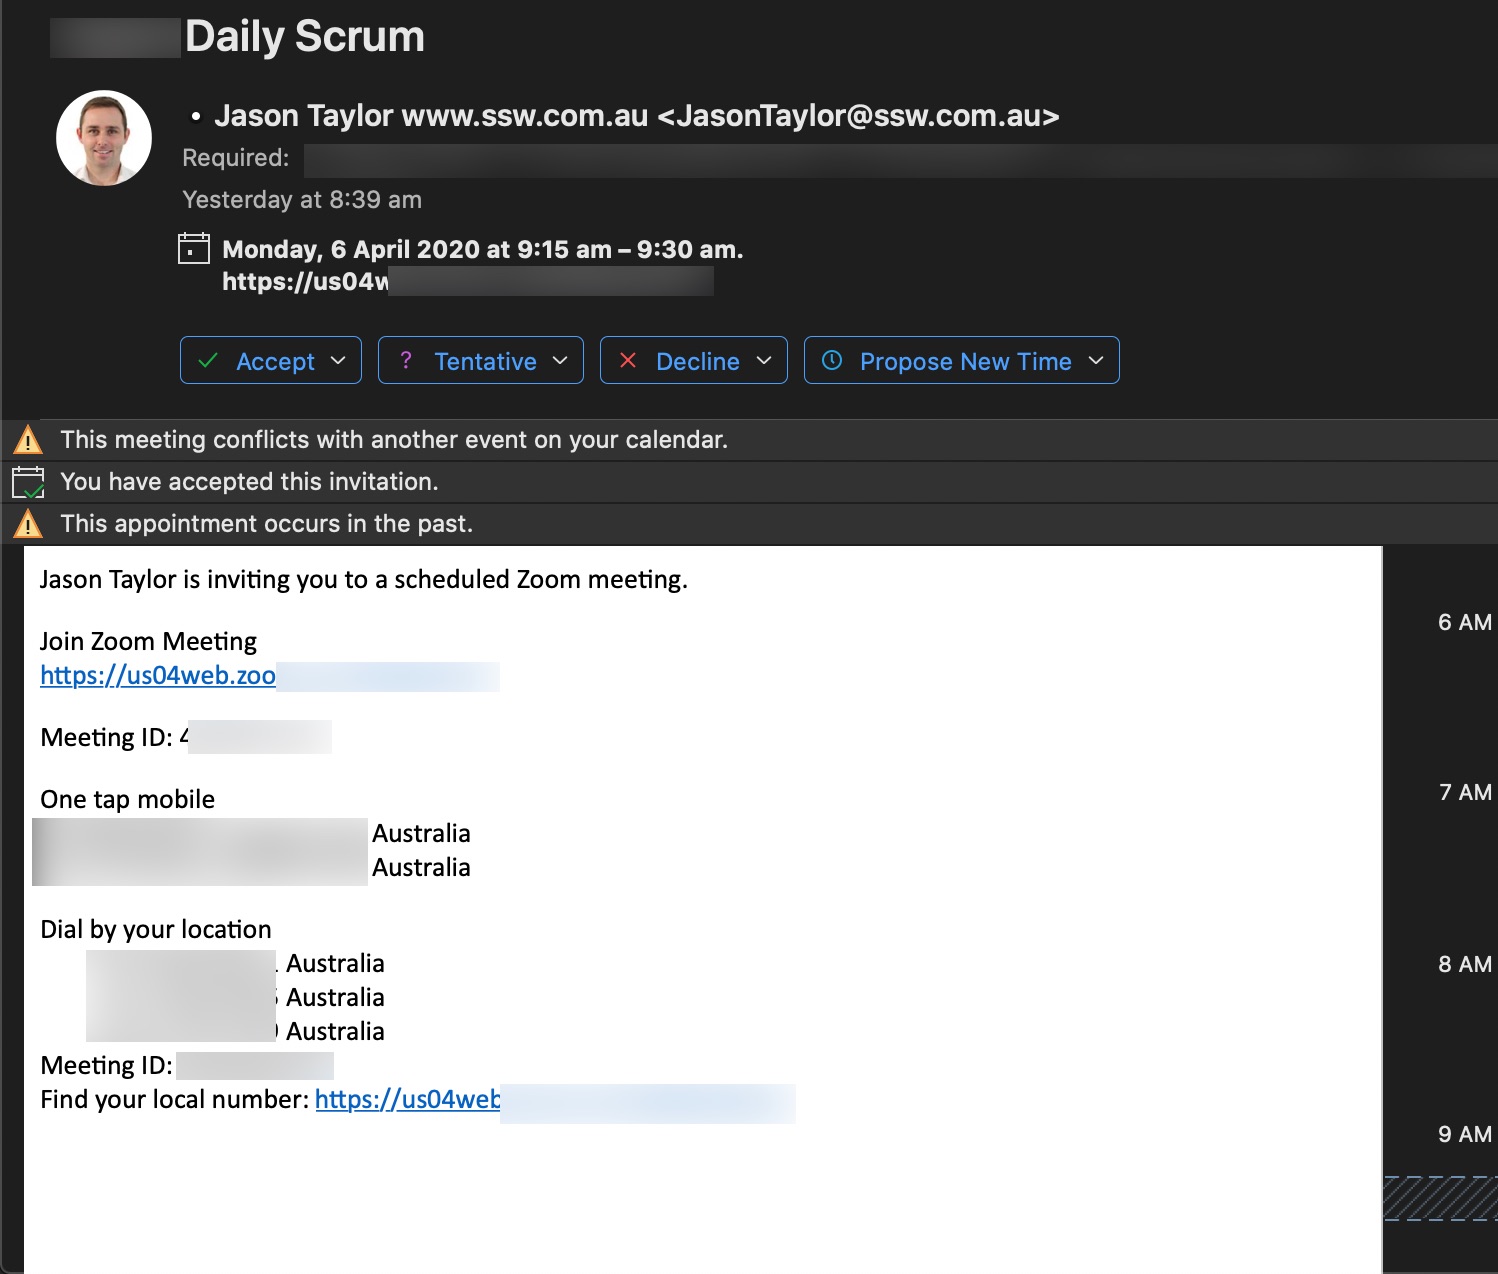1498x1274 pixels.
Task: Open the Propose New Time dropdown chevron
Action: (1096, 361)
